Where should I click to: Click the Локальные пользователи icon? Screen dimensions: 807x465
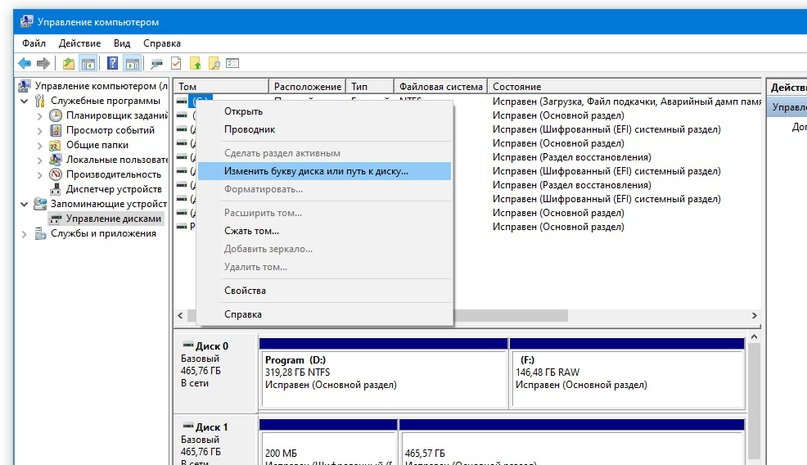pyautogui.click(x=56, y=160)
